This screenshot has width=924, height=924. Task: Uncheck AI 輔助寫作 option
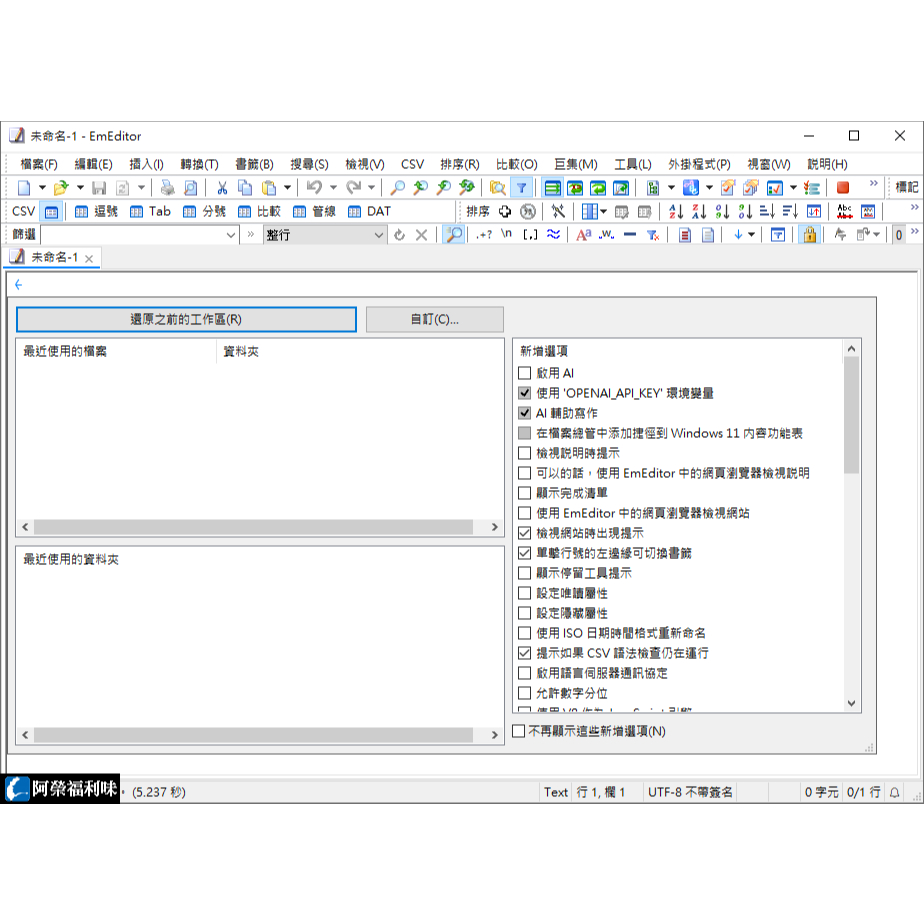coord(524,413)
